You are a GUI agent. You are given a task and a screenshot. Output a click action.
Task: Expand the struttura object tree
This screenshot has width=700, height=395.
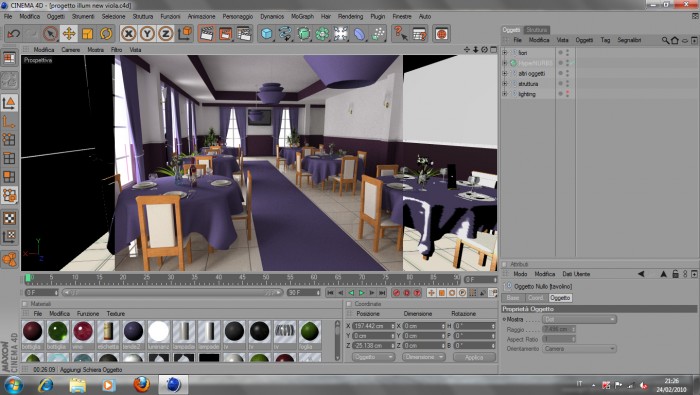[x=505, y=84]
